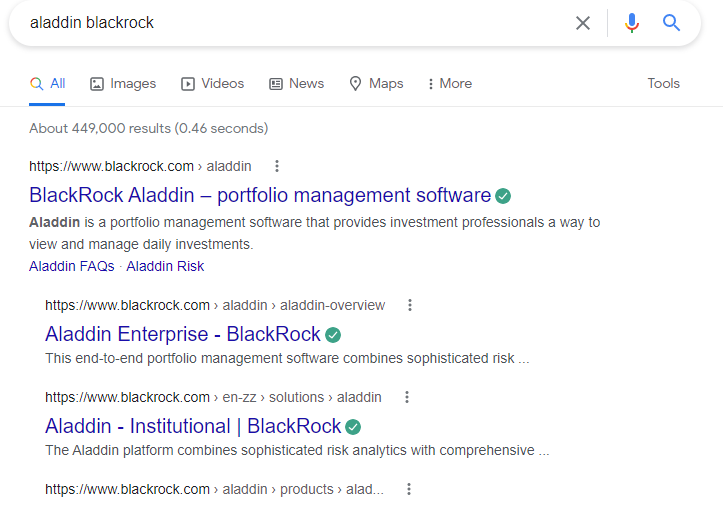Click green verified badge next to Aladdin Enterprise
Image resolution: width=723 pixels, height=505 pixels.
point(333,335)
